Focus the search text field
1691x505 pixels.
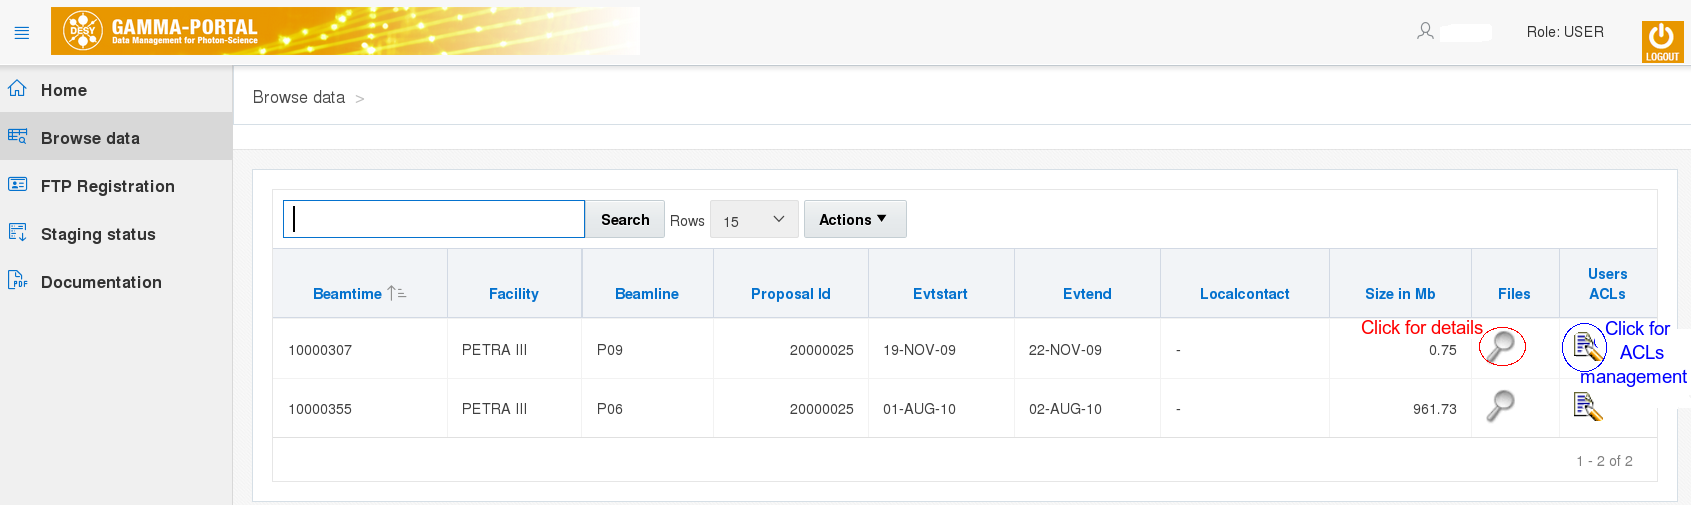434,219
